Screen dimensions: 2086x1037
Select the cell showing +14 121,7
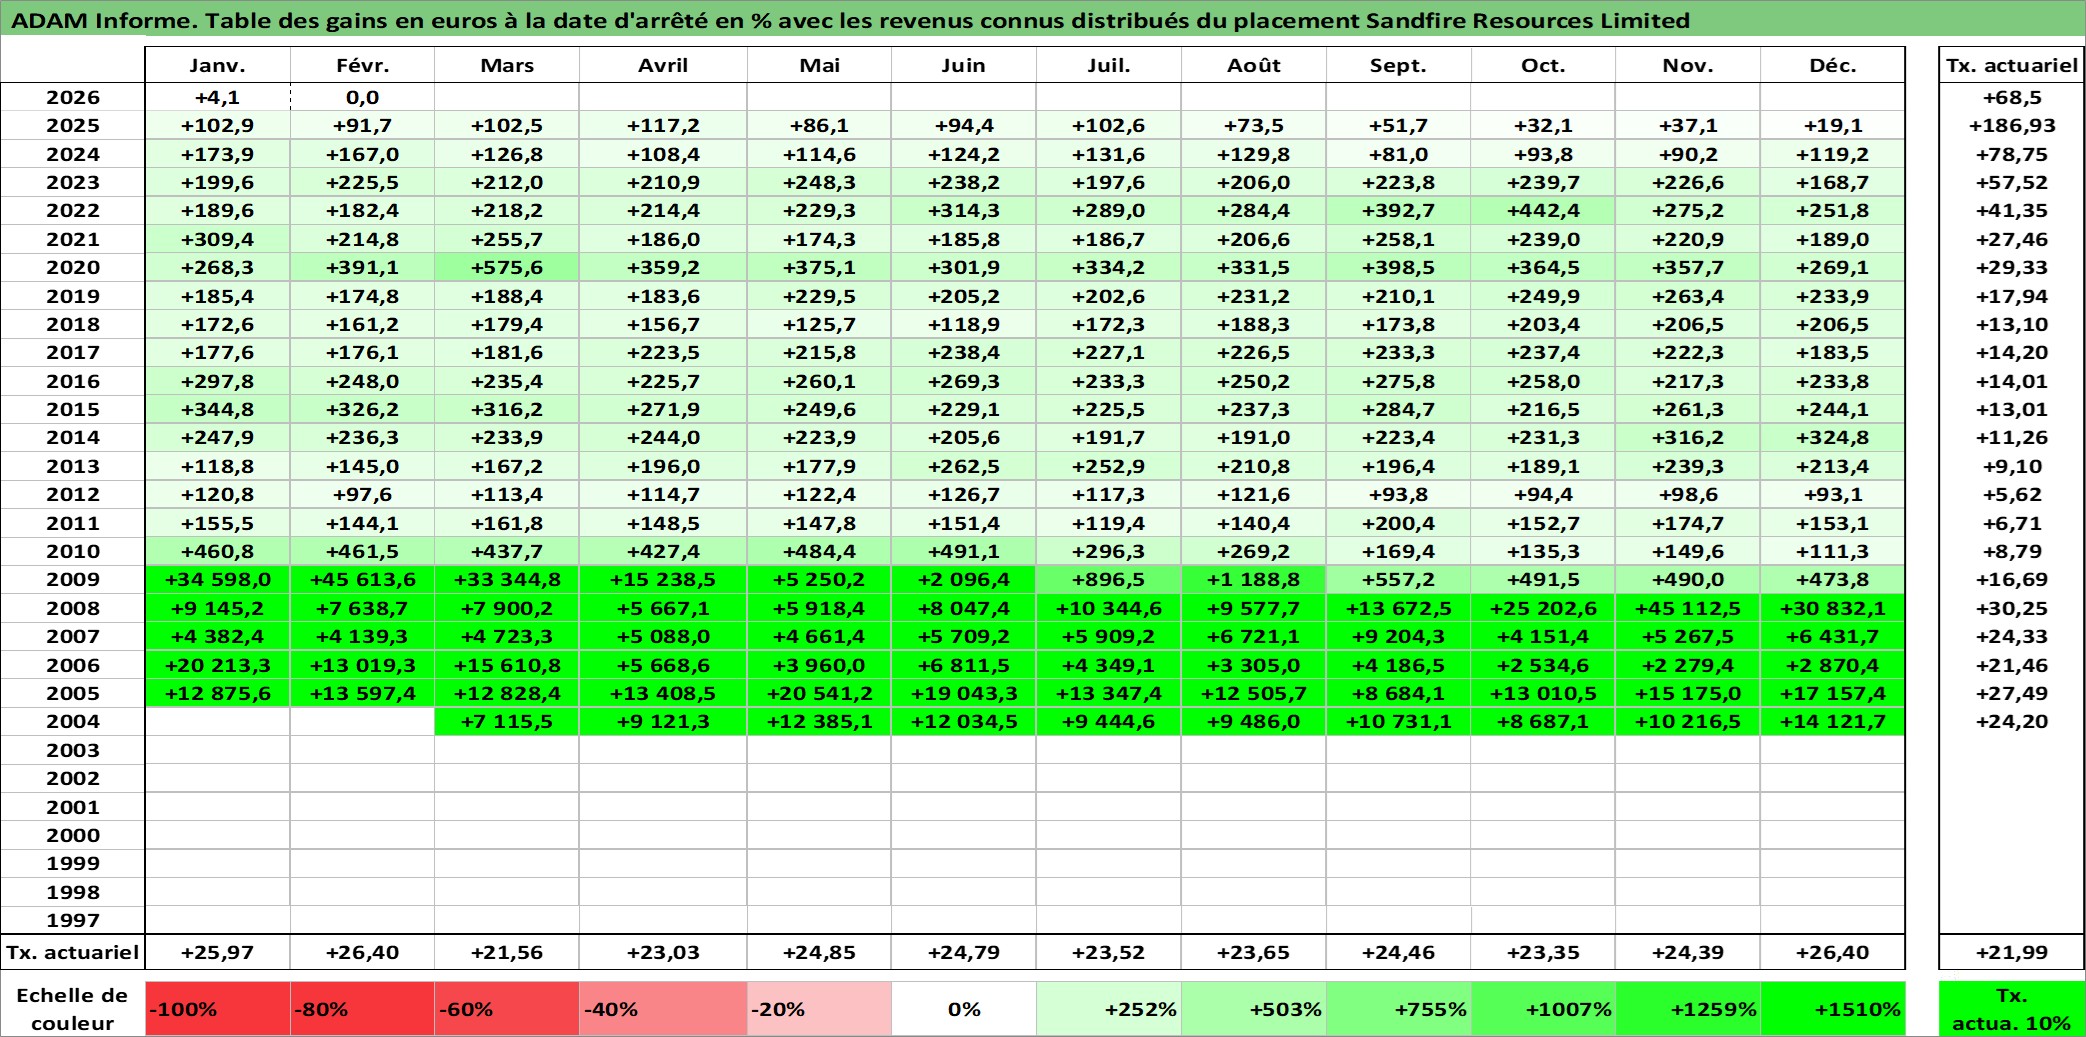[x=1832, y=721]
